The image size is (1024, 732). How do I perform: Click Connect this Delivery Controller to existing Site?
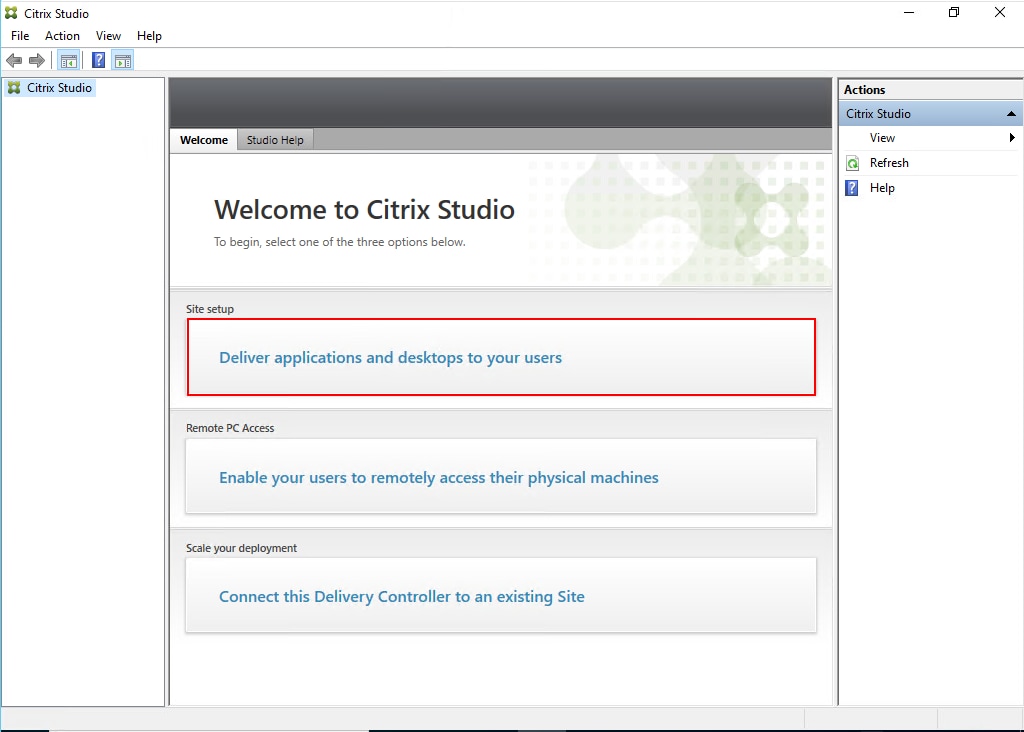point(501,595)
